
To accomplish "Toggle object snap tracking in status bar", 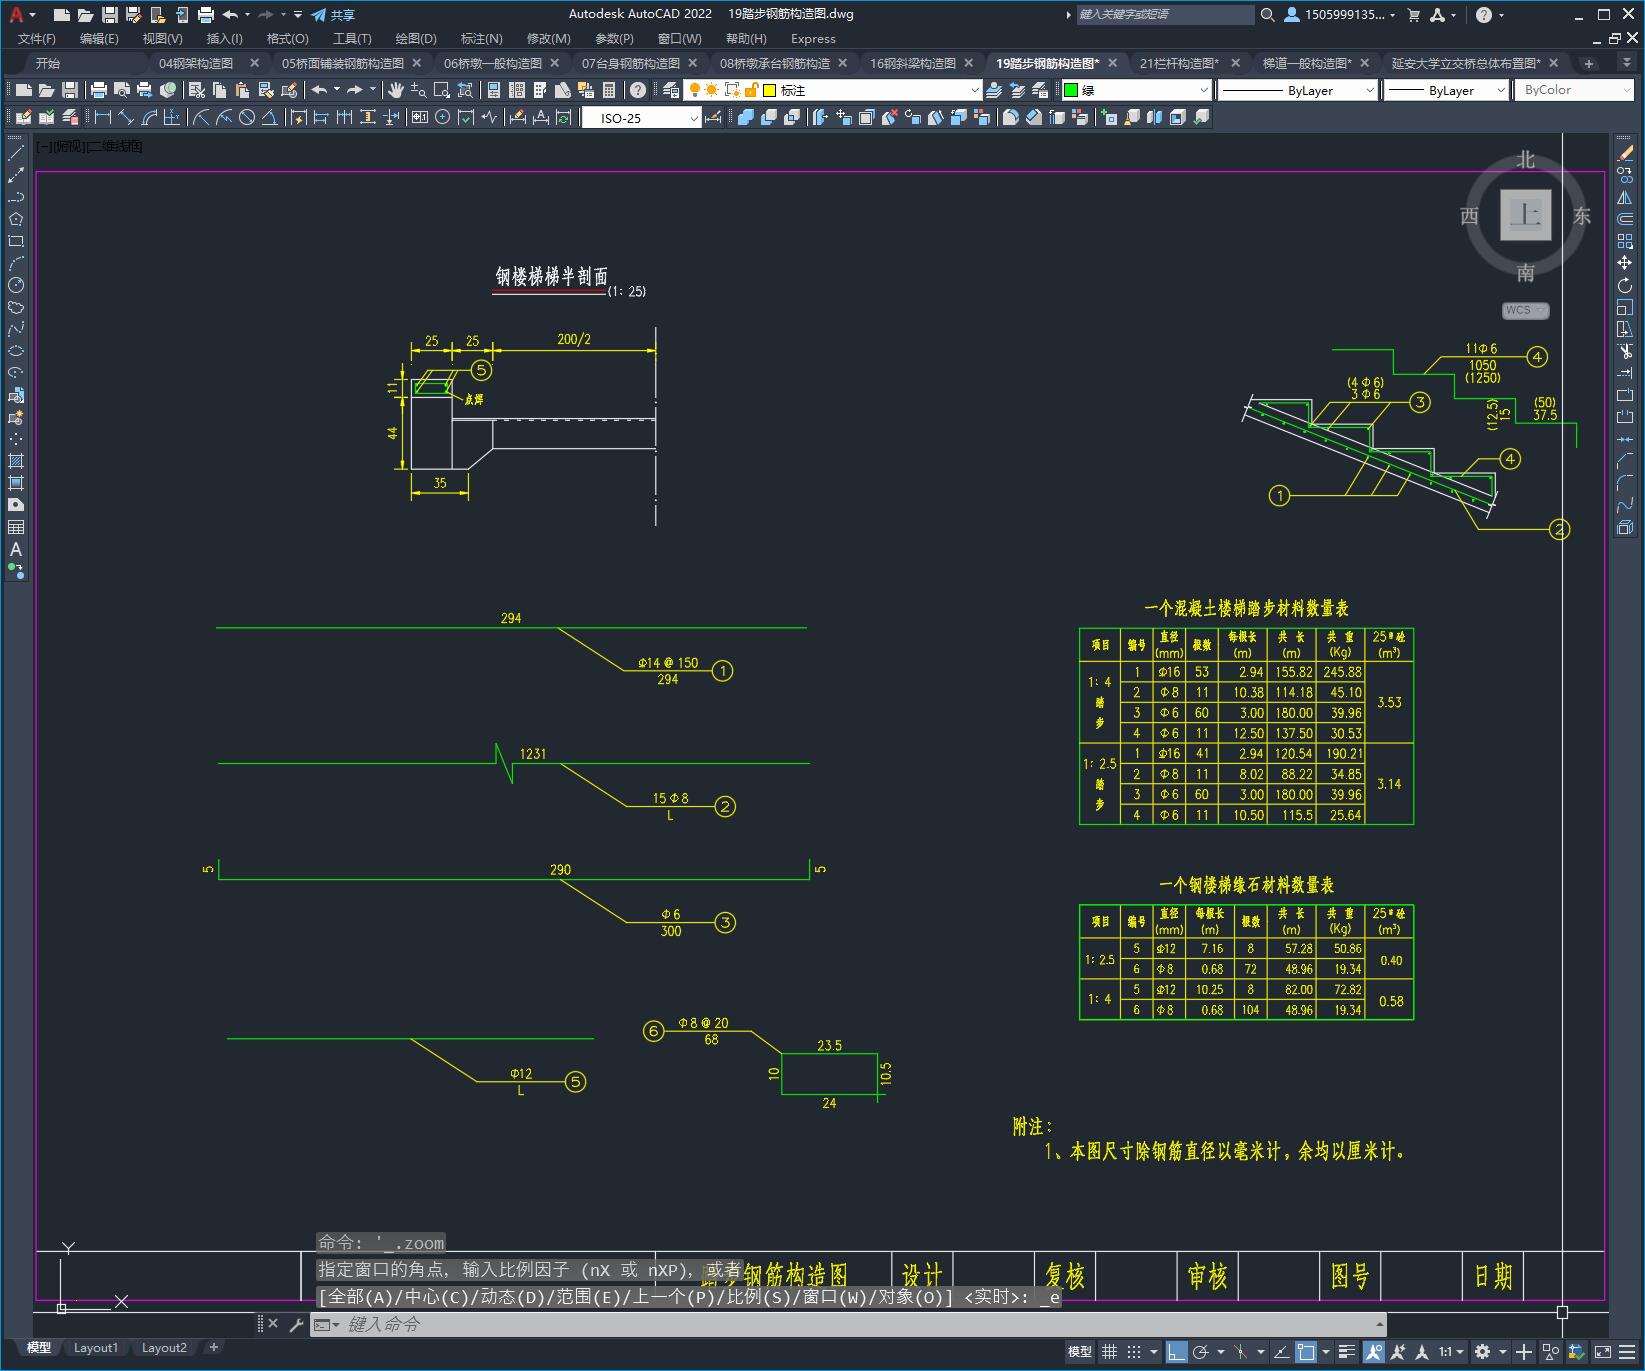I will coord(1280,1352).
